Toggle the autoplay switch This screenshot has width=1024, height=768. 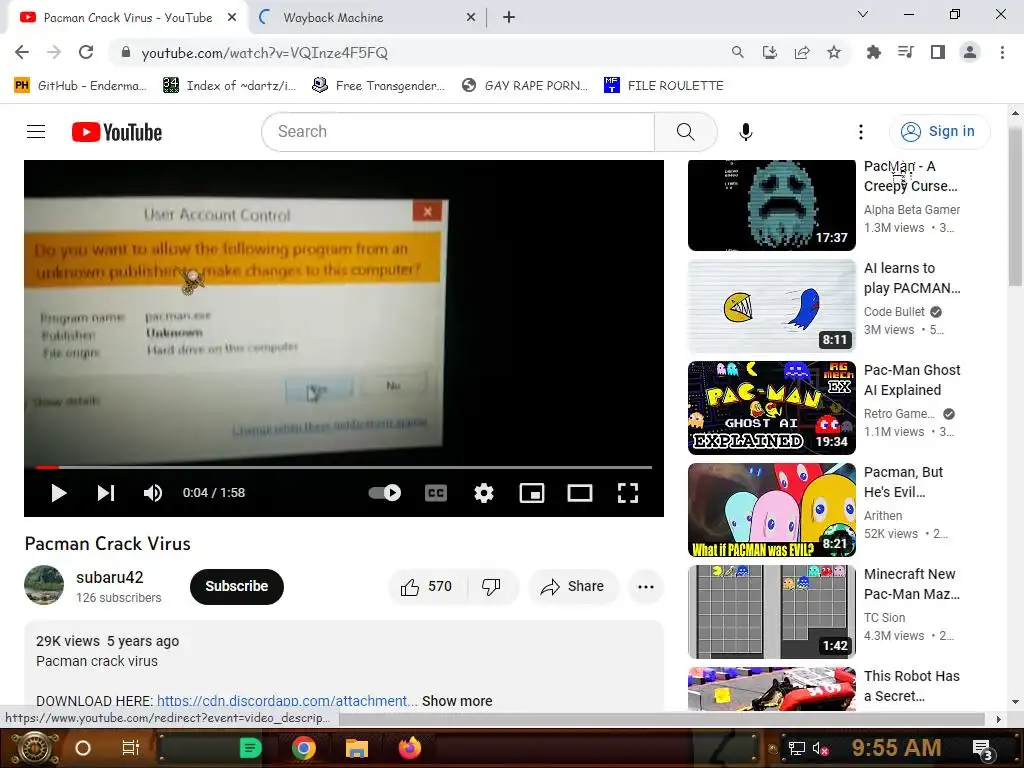tap(385, 493)
